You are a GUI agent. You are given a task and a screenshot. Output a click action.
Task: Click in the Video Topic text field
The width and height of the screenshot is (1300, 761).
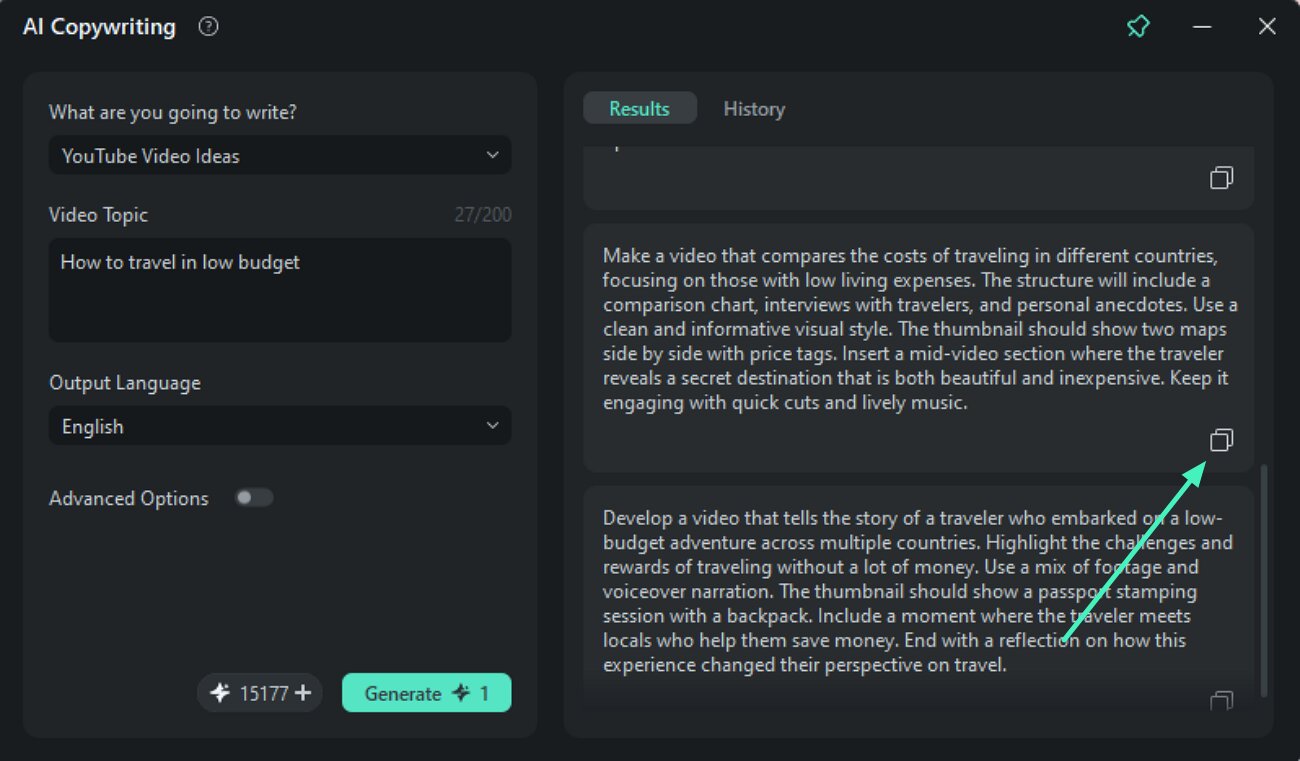[280, 290]
